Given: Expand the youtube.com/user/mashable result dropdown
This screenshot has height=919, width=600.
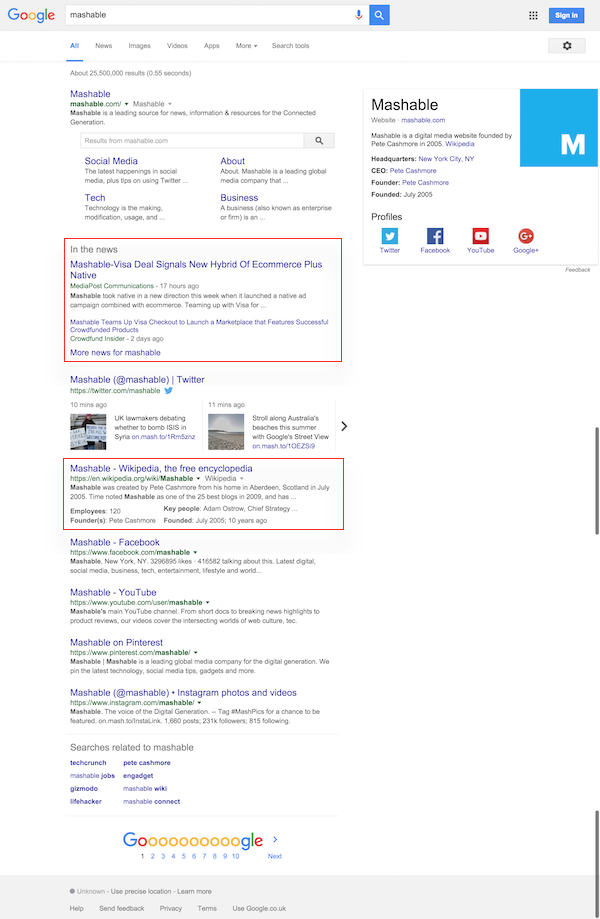Looking at the screenshot, I should (x=207, y=603).
